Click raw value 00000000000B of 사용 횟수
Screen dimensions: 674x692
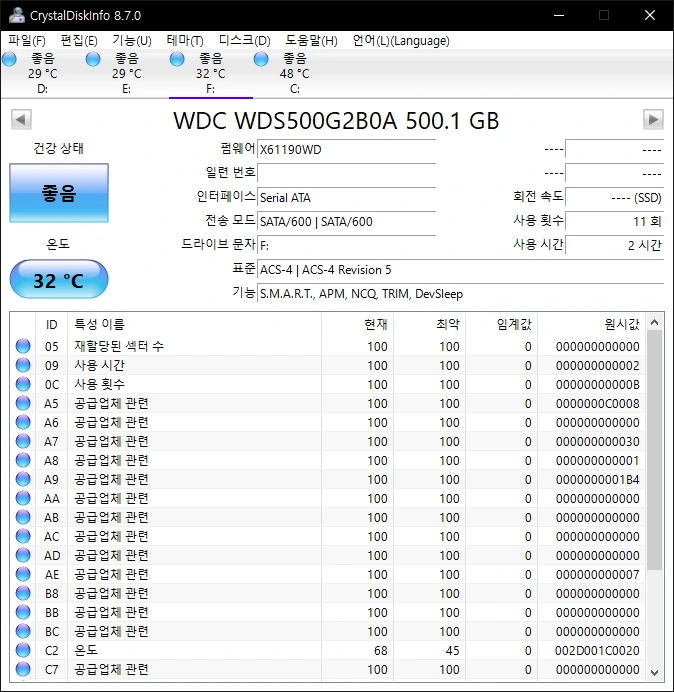(x=598, y=384)
